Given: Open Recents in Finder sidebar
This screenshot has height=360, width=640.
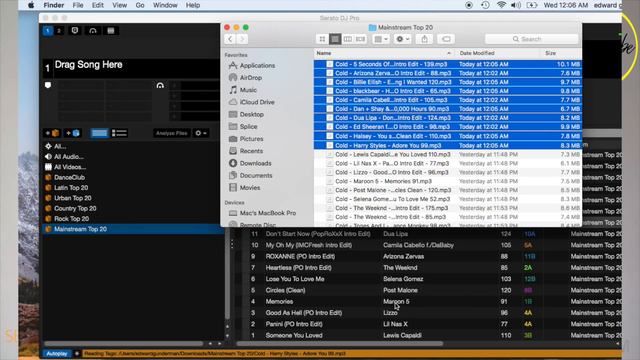Looking at the screenshot, I should tap(251, 151).
